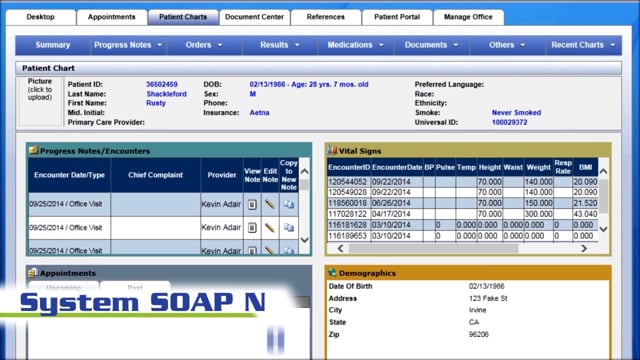Image resolution: width=640 pixels, height=360 pixels.
Task: Edit note pencil for second 09/25/2014 visit
Action: (x=270, y=227)
